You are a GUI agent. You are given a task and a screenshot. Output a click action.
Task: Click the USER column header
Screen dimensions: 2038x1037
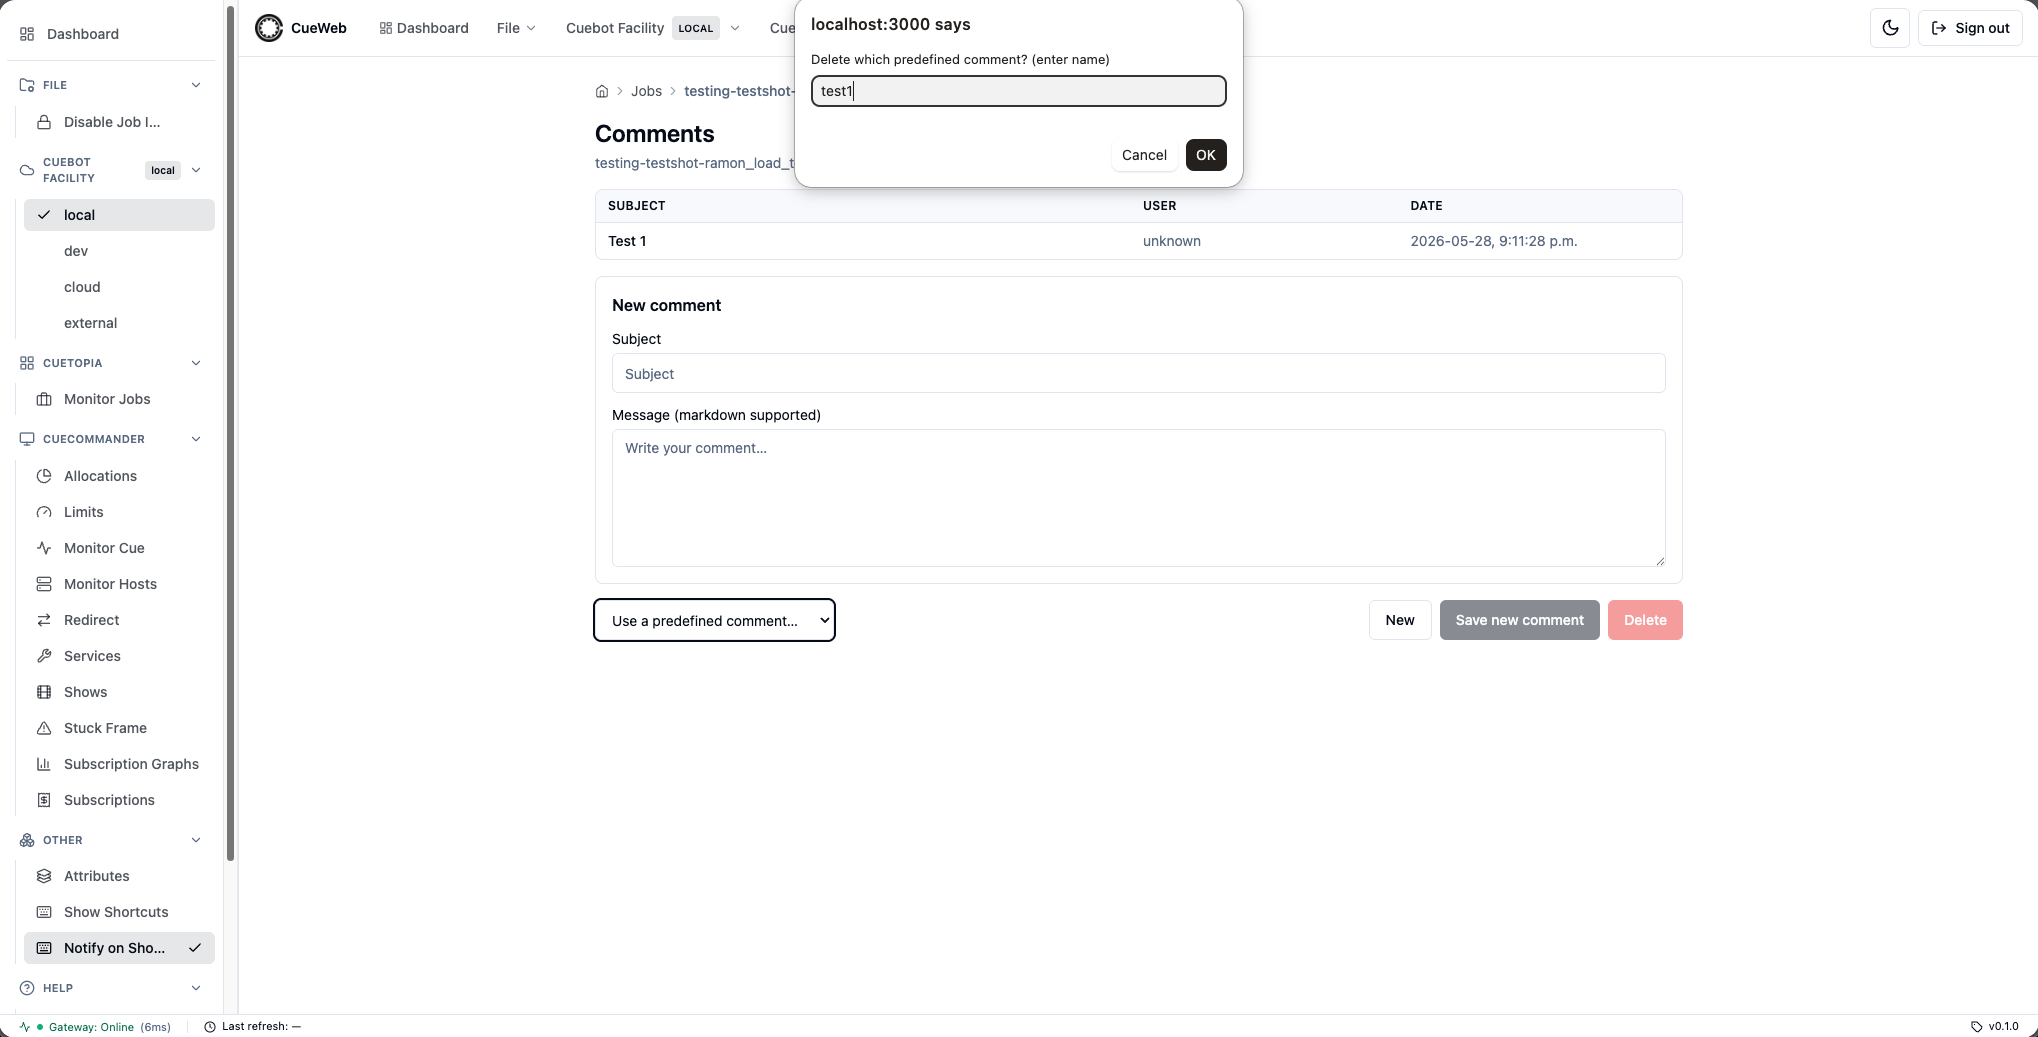point(1159,206)
